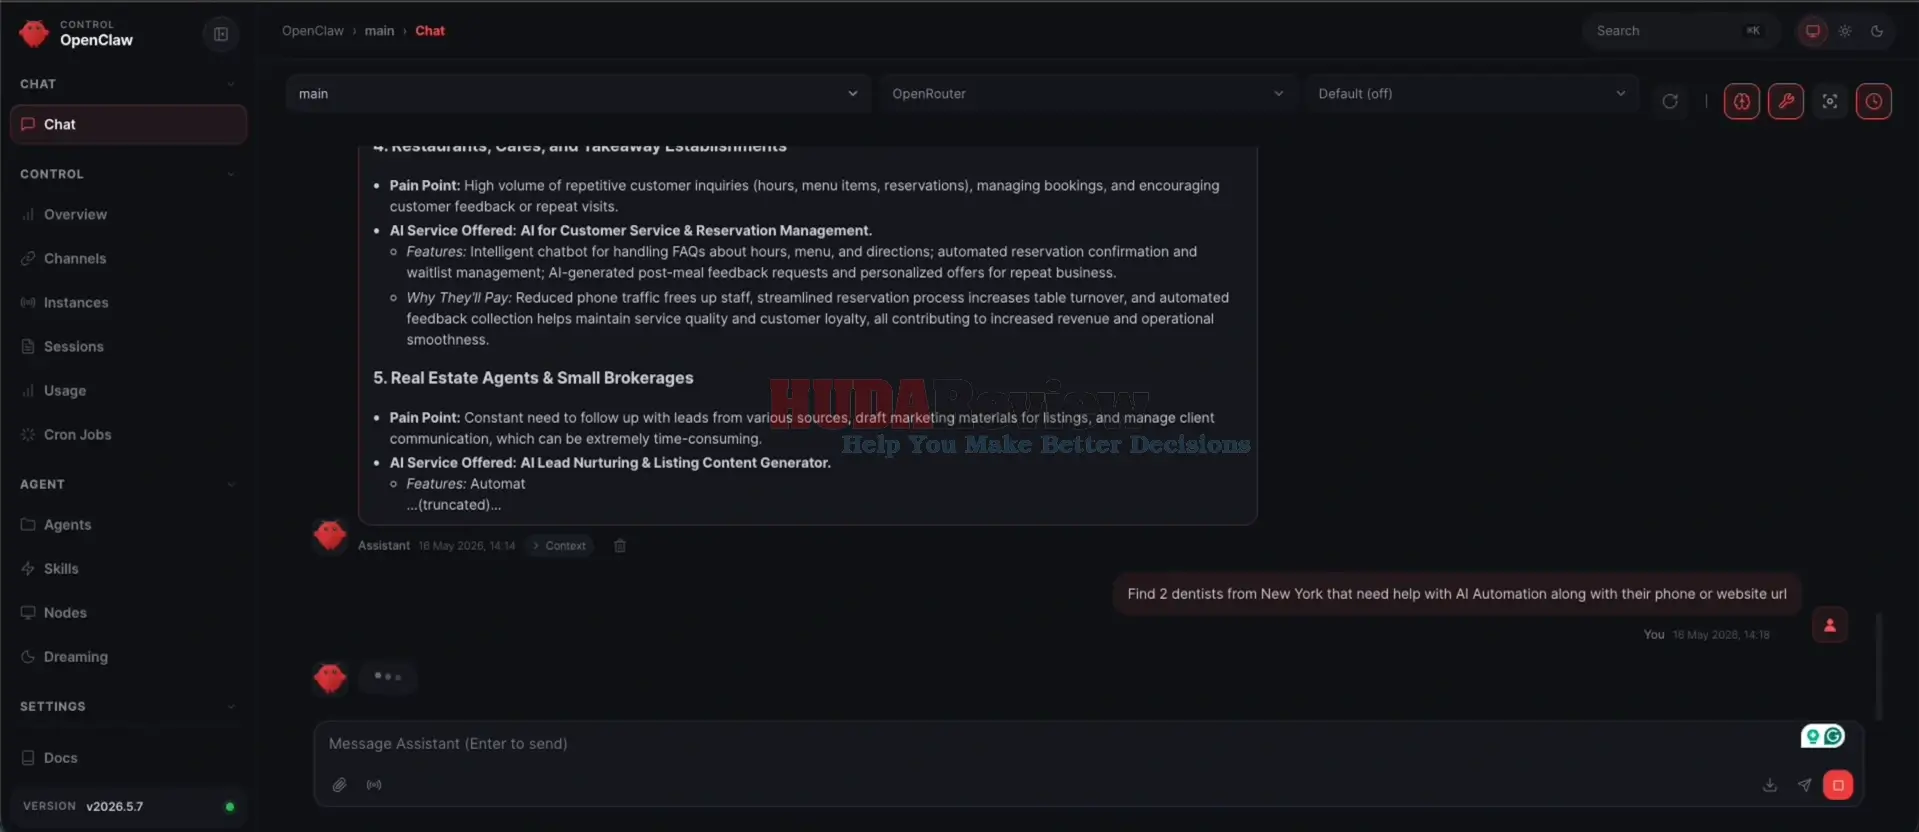Viewport: 1919px width, 832px height.
Task: Open Skills page
Action: click(x=129, y=568)
